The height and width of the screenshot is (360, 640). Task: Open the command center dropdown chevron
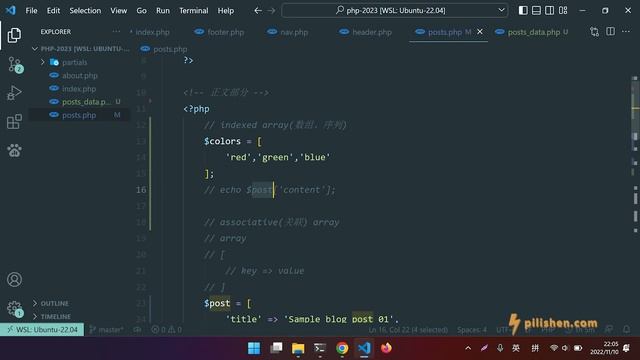tap(501, 10)
